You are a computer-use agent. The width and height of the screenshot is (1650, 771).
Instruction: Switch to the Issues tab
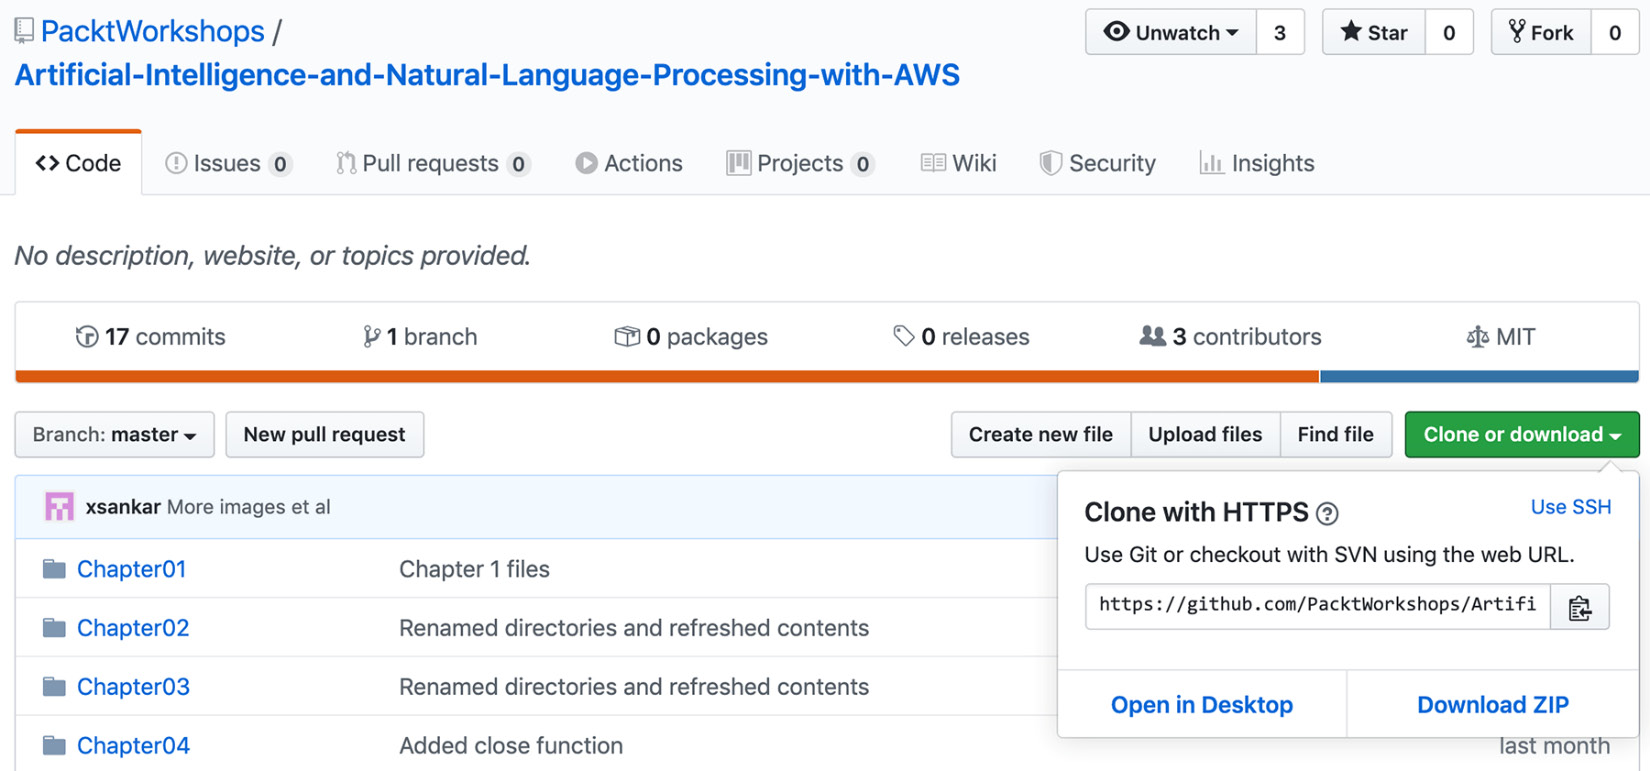[x=228, y=163]
